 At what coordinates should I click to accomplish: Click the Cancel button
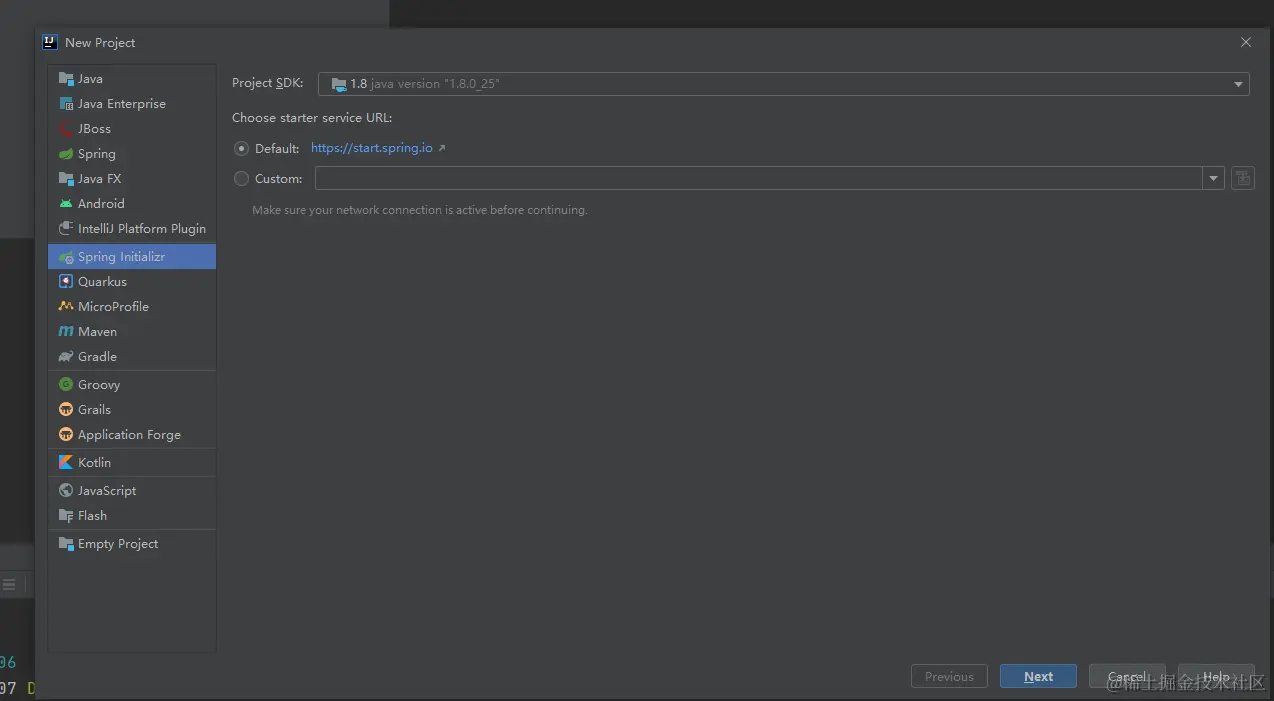pyautogui.click(x=1127, y=677)
